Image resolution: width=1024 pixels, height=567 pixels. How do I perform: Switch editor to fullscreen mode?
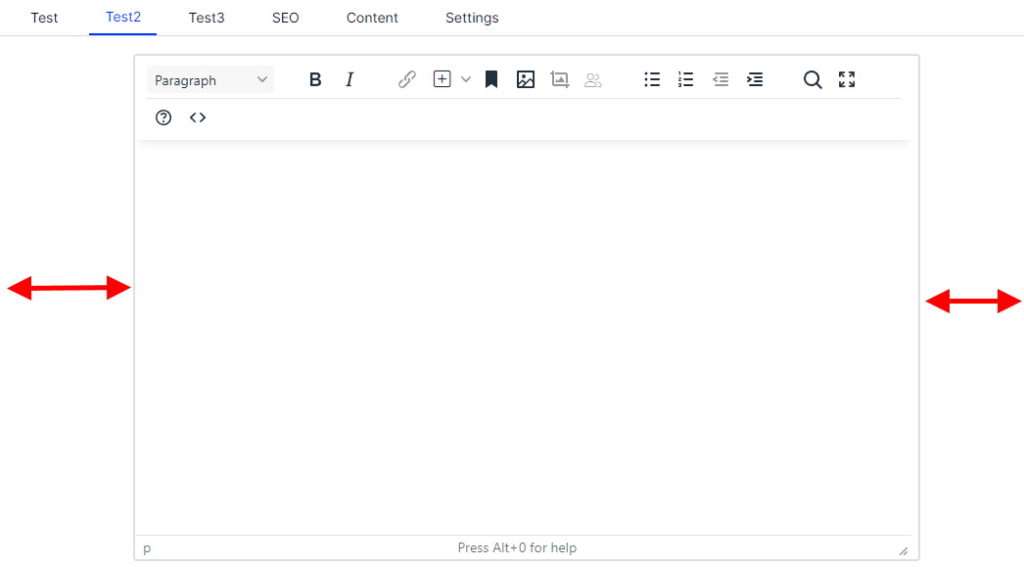click(847, 80)
